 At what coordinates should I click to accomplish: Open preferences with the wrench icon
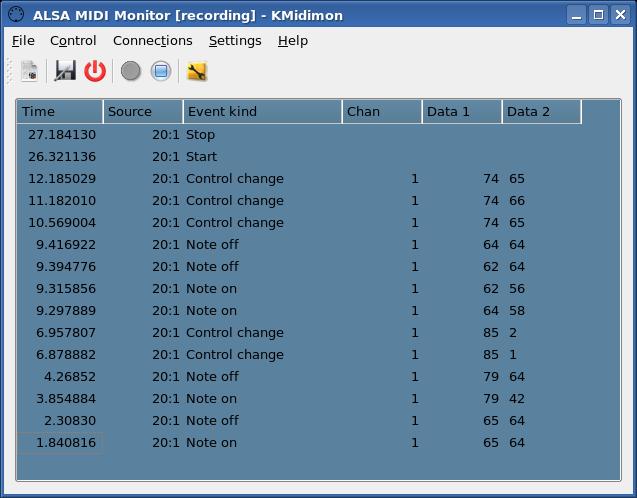[x=197, y=71]
